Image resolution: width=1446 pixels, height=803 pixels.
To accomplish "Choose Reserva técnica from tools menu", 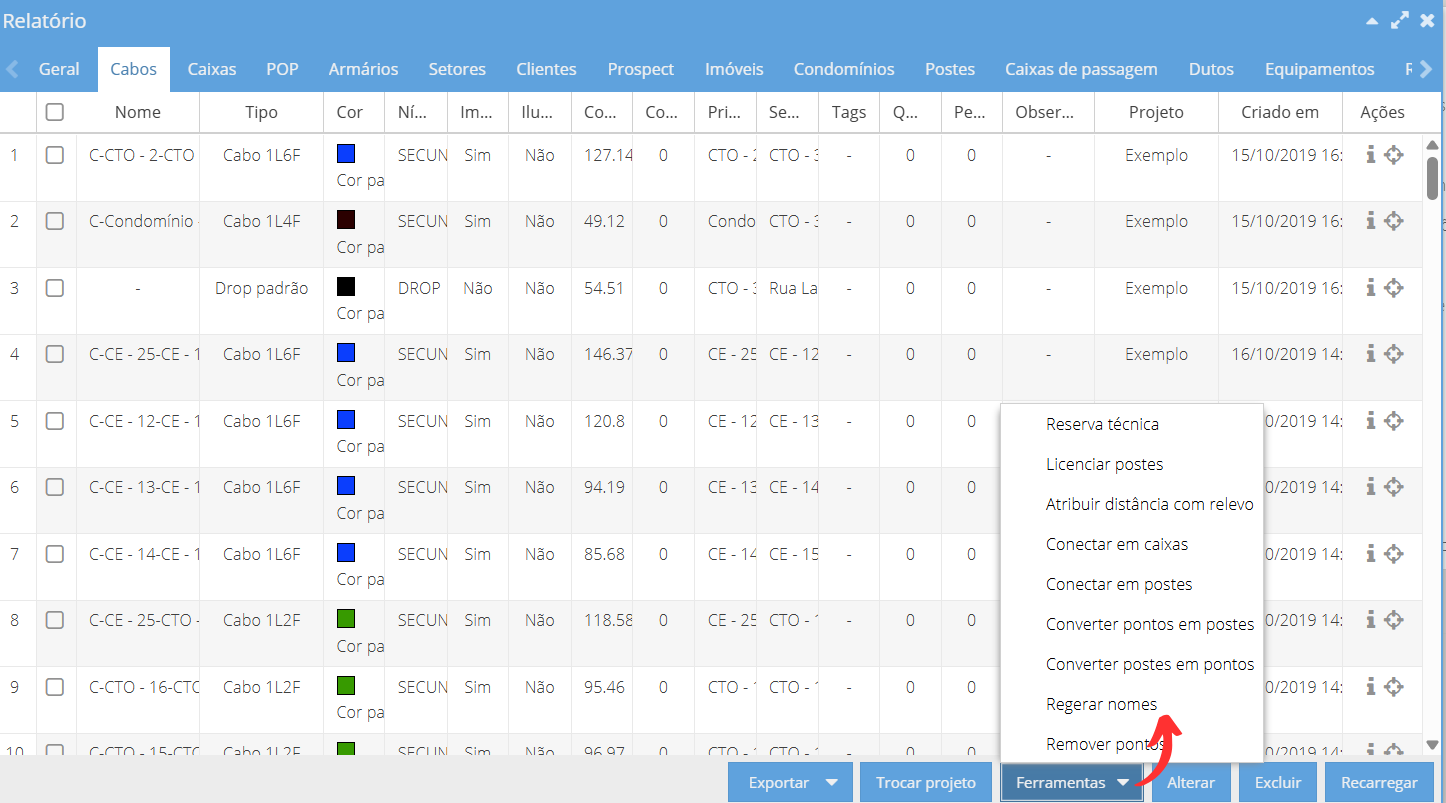I will (1132, 424).
